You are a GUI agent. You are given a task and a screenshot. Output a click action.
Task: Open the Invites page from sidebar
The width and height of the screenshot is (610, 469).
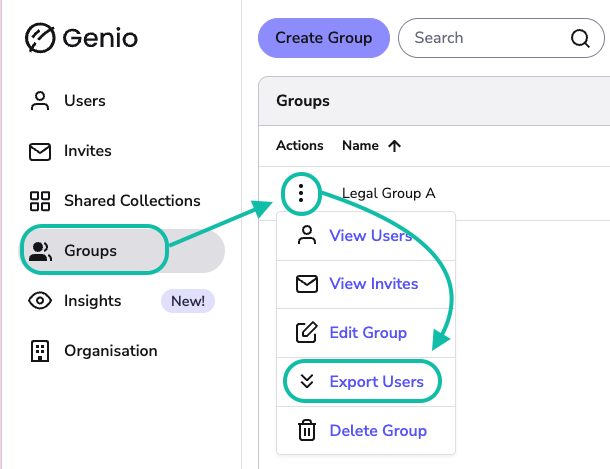(122, 151)
